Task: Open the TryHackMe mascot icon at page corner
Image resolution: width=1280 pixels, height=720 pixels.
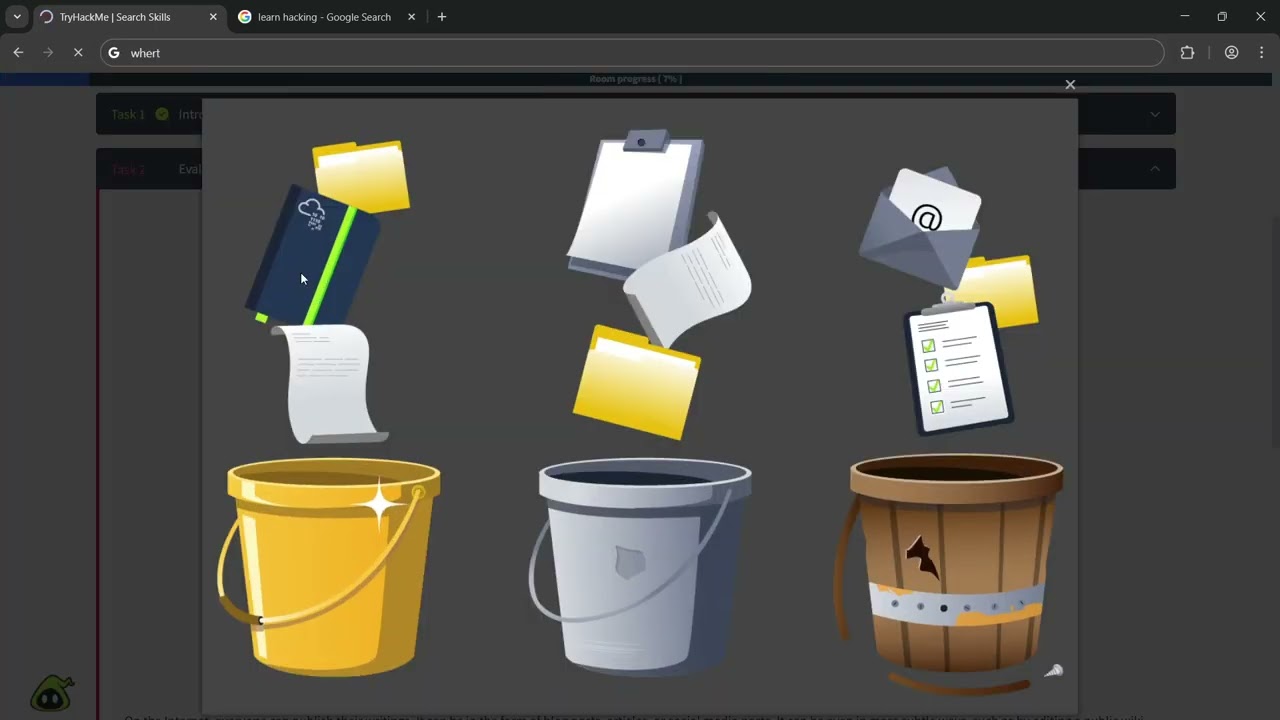Action: point(52,693)
